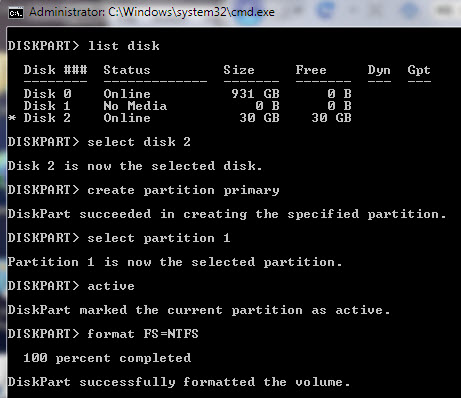Click the 'Disk ###' column header
The image size is (461, 398).
[x=55, y=70]
